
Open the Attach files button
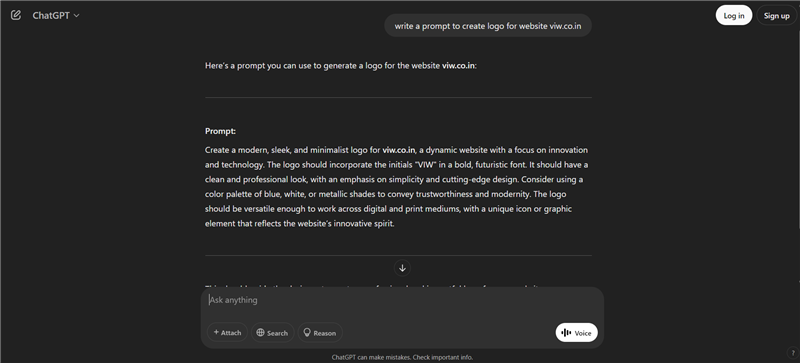click(x=227, y=332)
